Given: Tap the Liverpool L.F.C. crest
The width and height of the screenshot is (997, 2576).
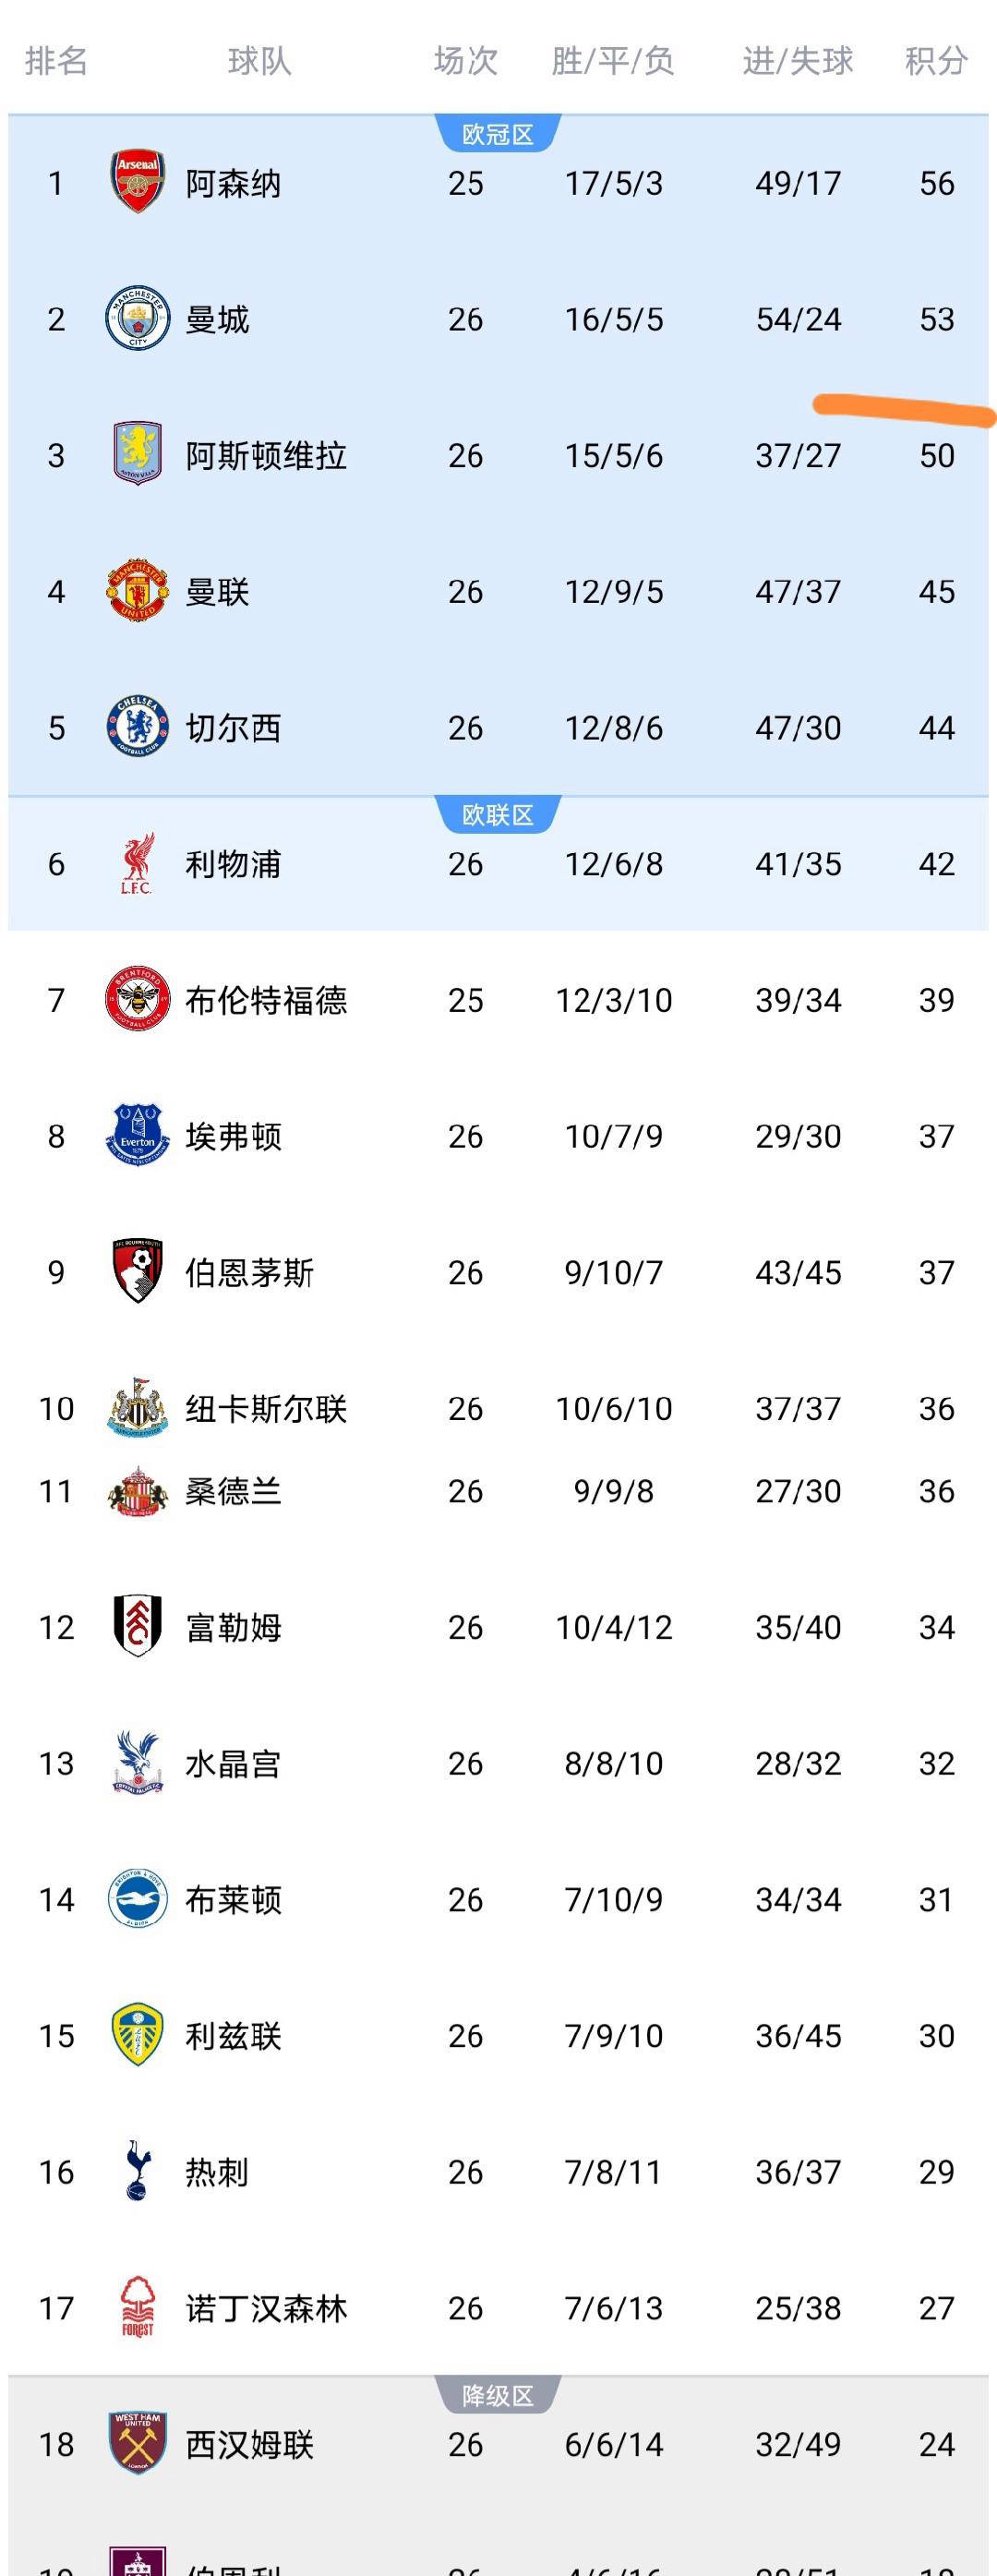Looking at the screenshot, I should (x=137, y=864).
